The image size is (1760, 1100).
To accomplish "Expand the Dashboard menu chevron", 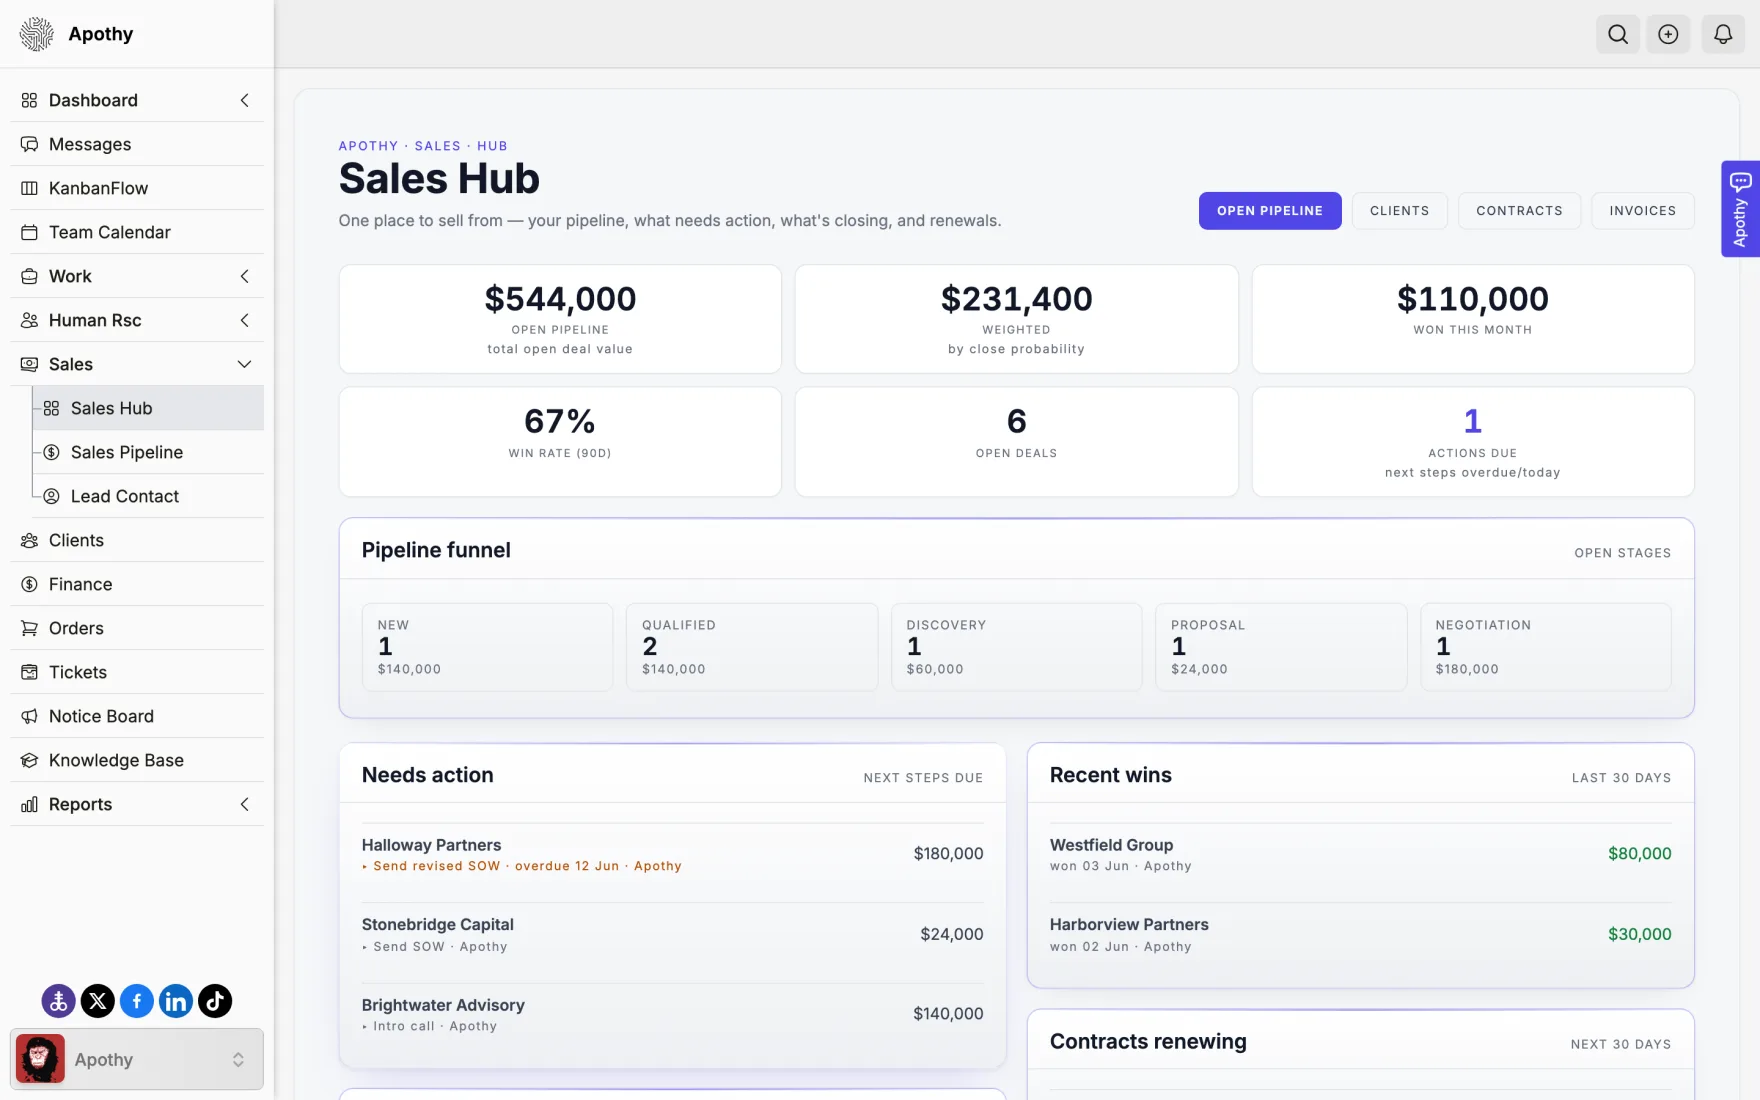I will [244, 100].
